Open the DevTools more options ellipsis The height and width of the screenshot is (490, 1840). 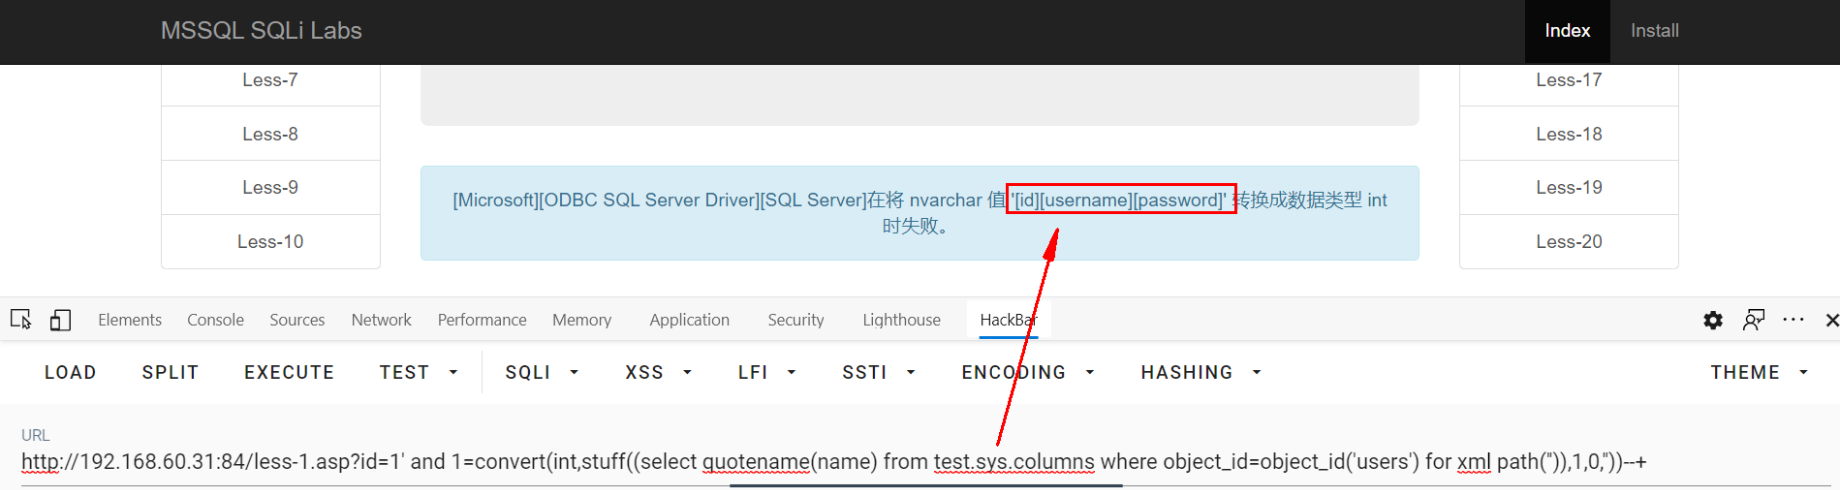point(1793,320)
